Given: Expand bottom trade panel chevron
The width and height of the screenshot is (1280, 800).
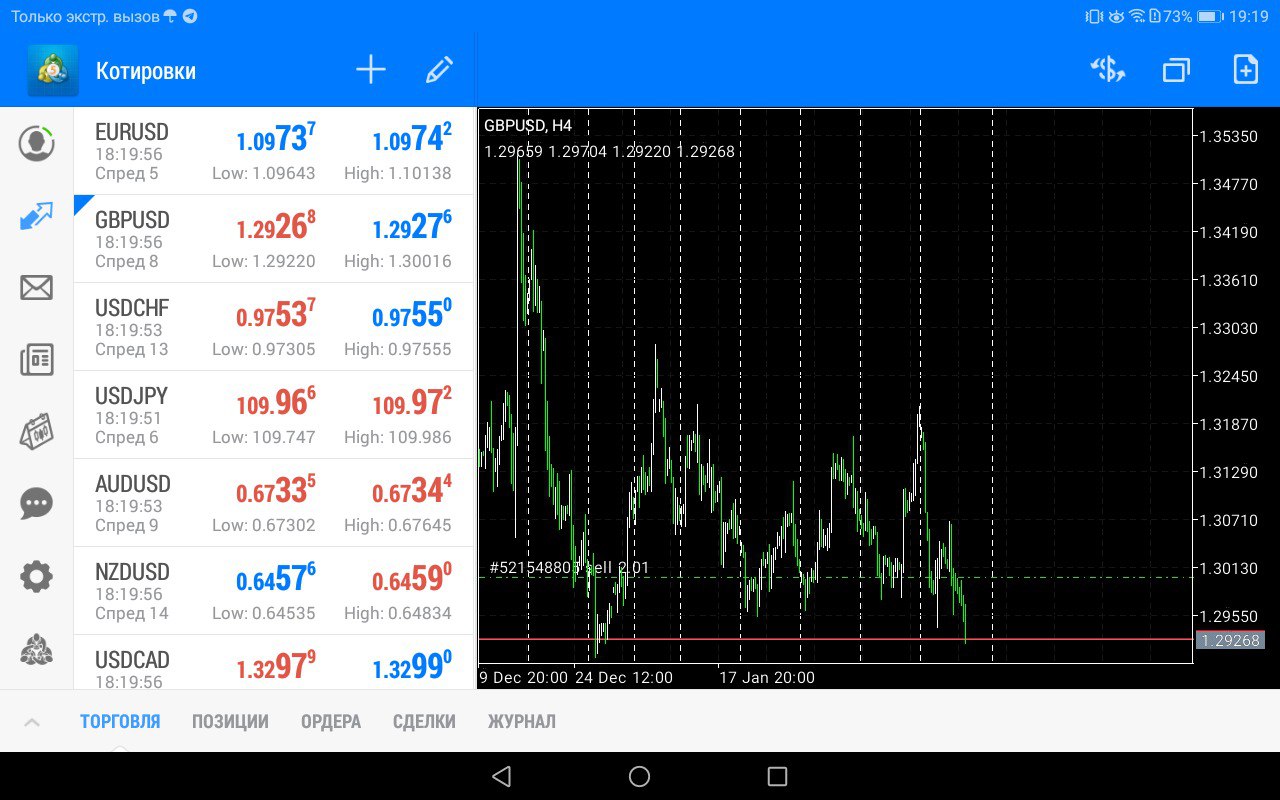Looking at the screenshot, I should pyautogui.click(x=32, y=721).
